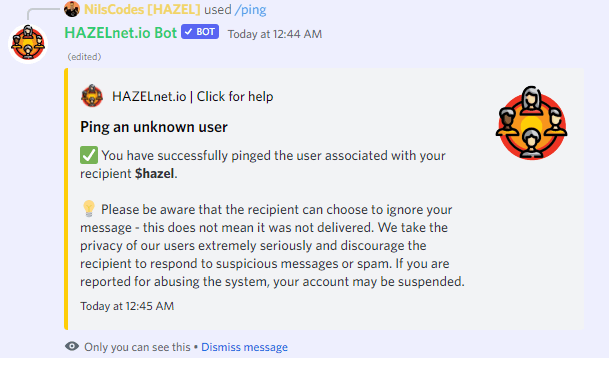Screen dimensions: 609x365
Task: Open NilsCodes small reply avatar
Action: click(72, 9)
